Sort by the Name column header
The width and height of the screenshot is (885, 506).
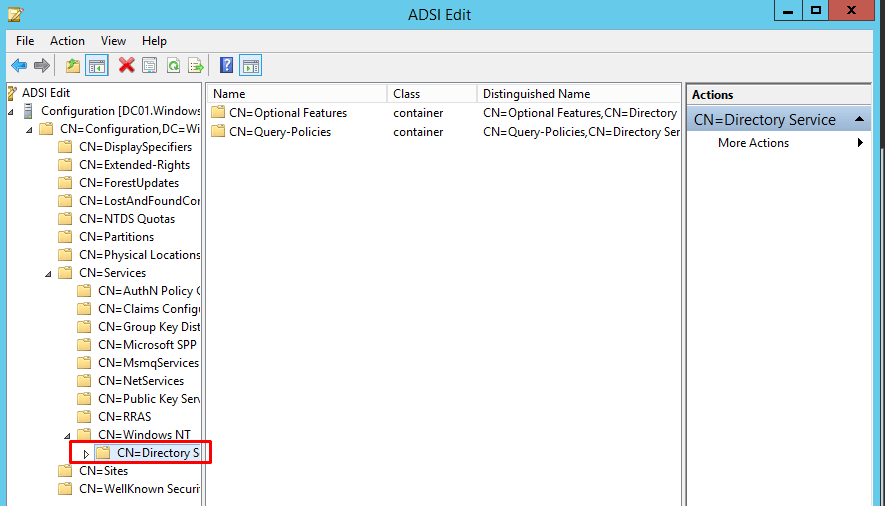[x=297, y=94]
